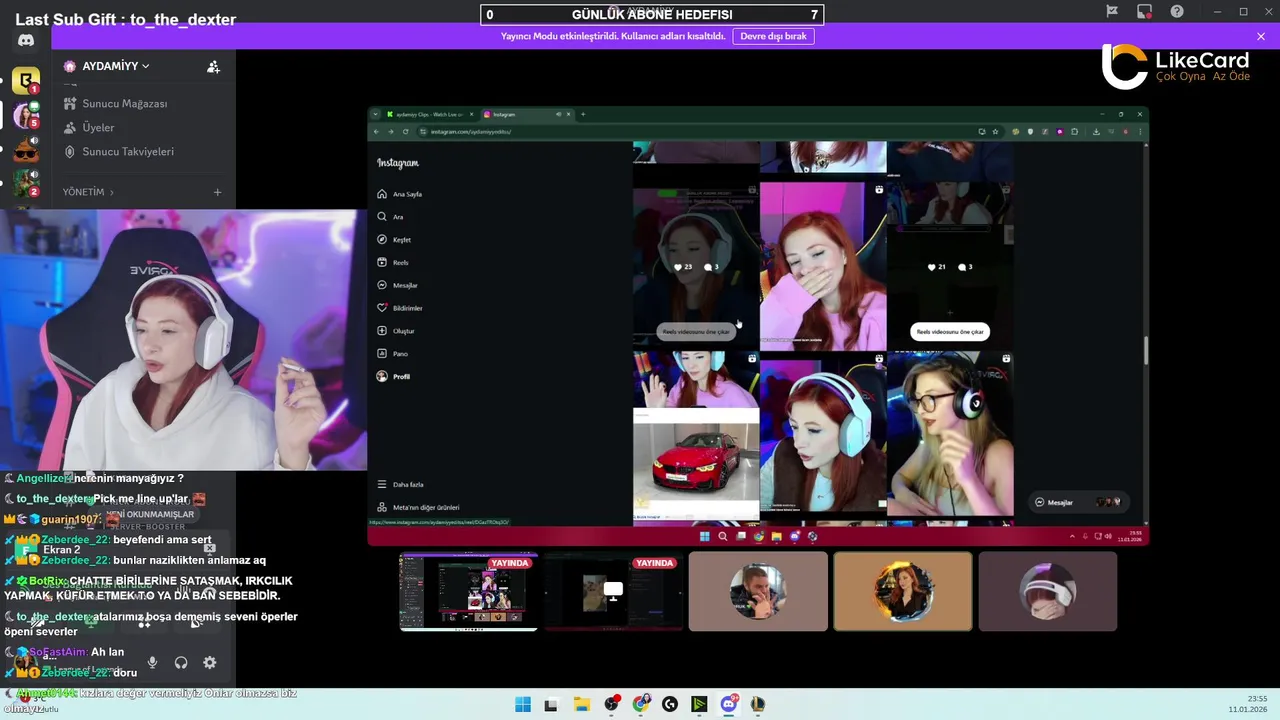This screenshot has width=1280, height=720.
Task: Open browser downloads icon in streamed Chrome
Action: [x=1096, y=131]
